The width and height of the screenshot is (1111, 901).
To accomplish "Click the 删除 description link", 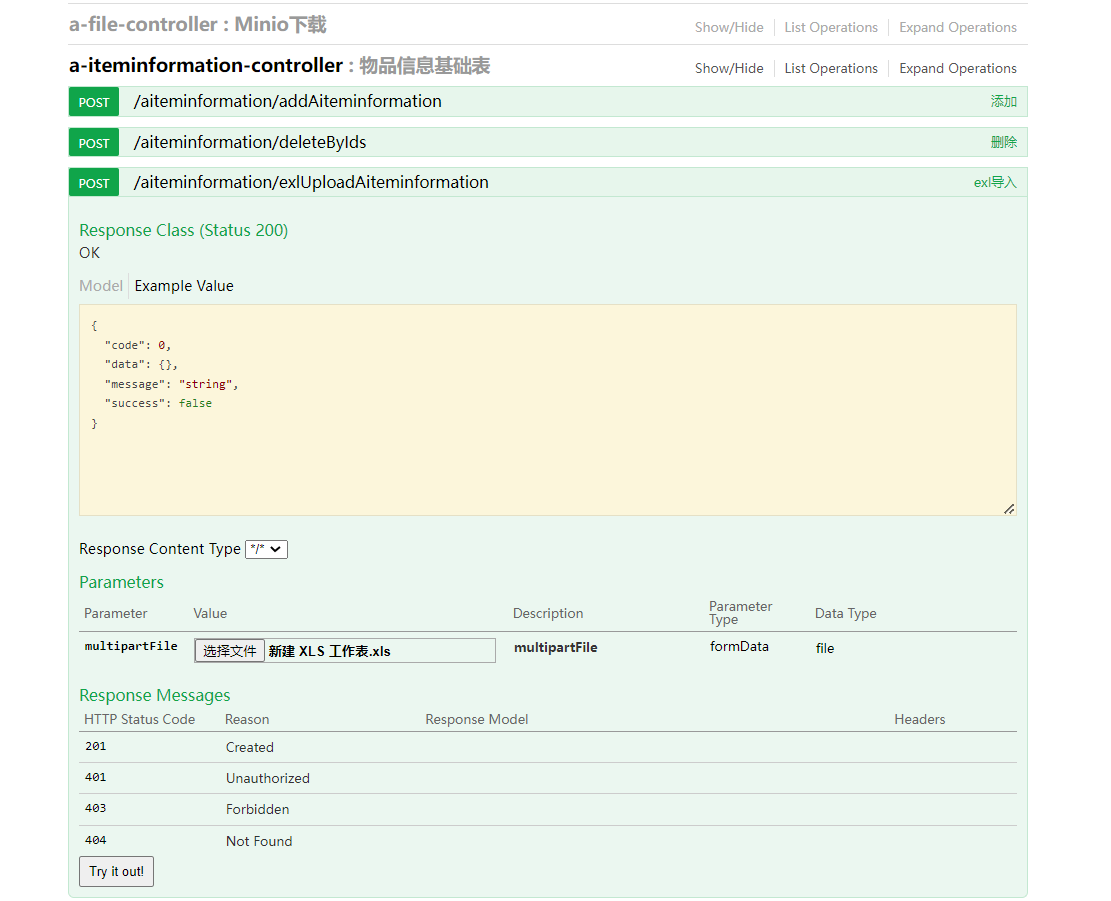I will click(1003, 142).
